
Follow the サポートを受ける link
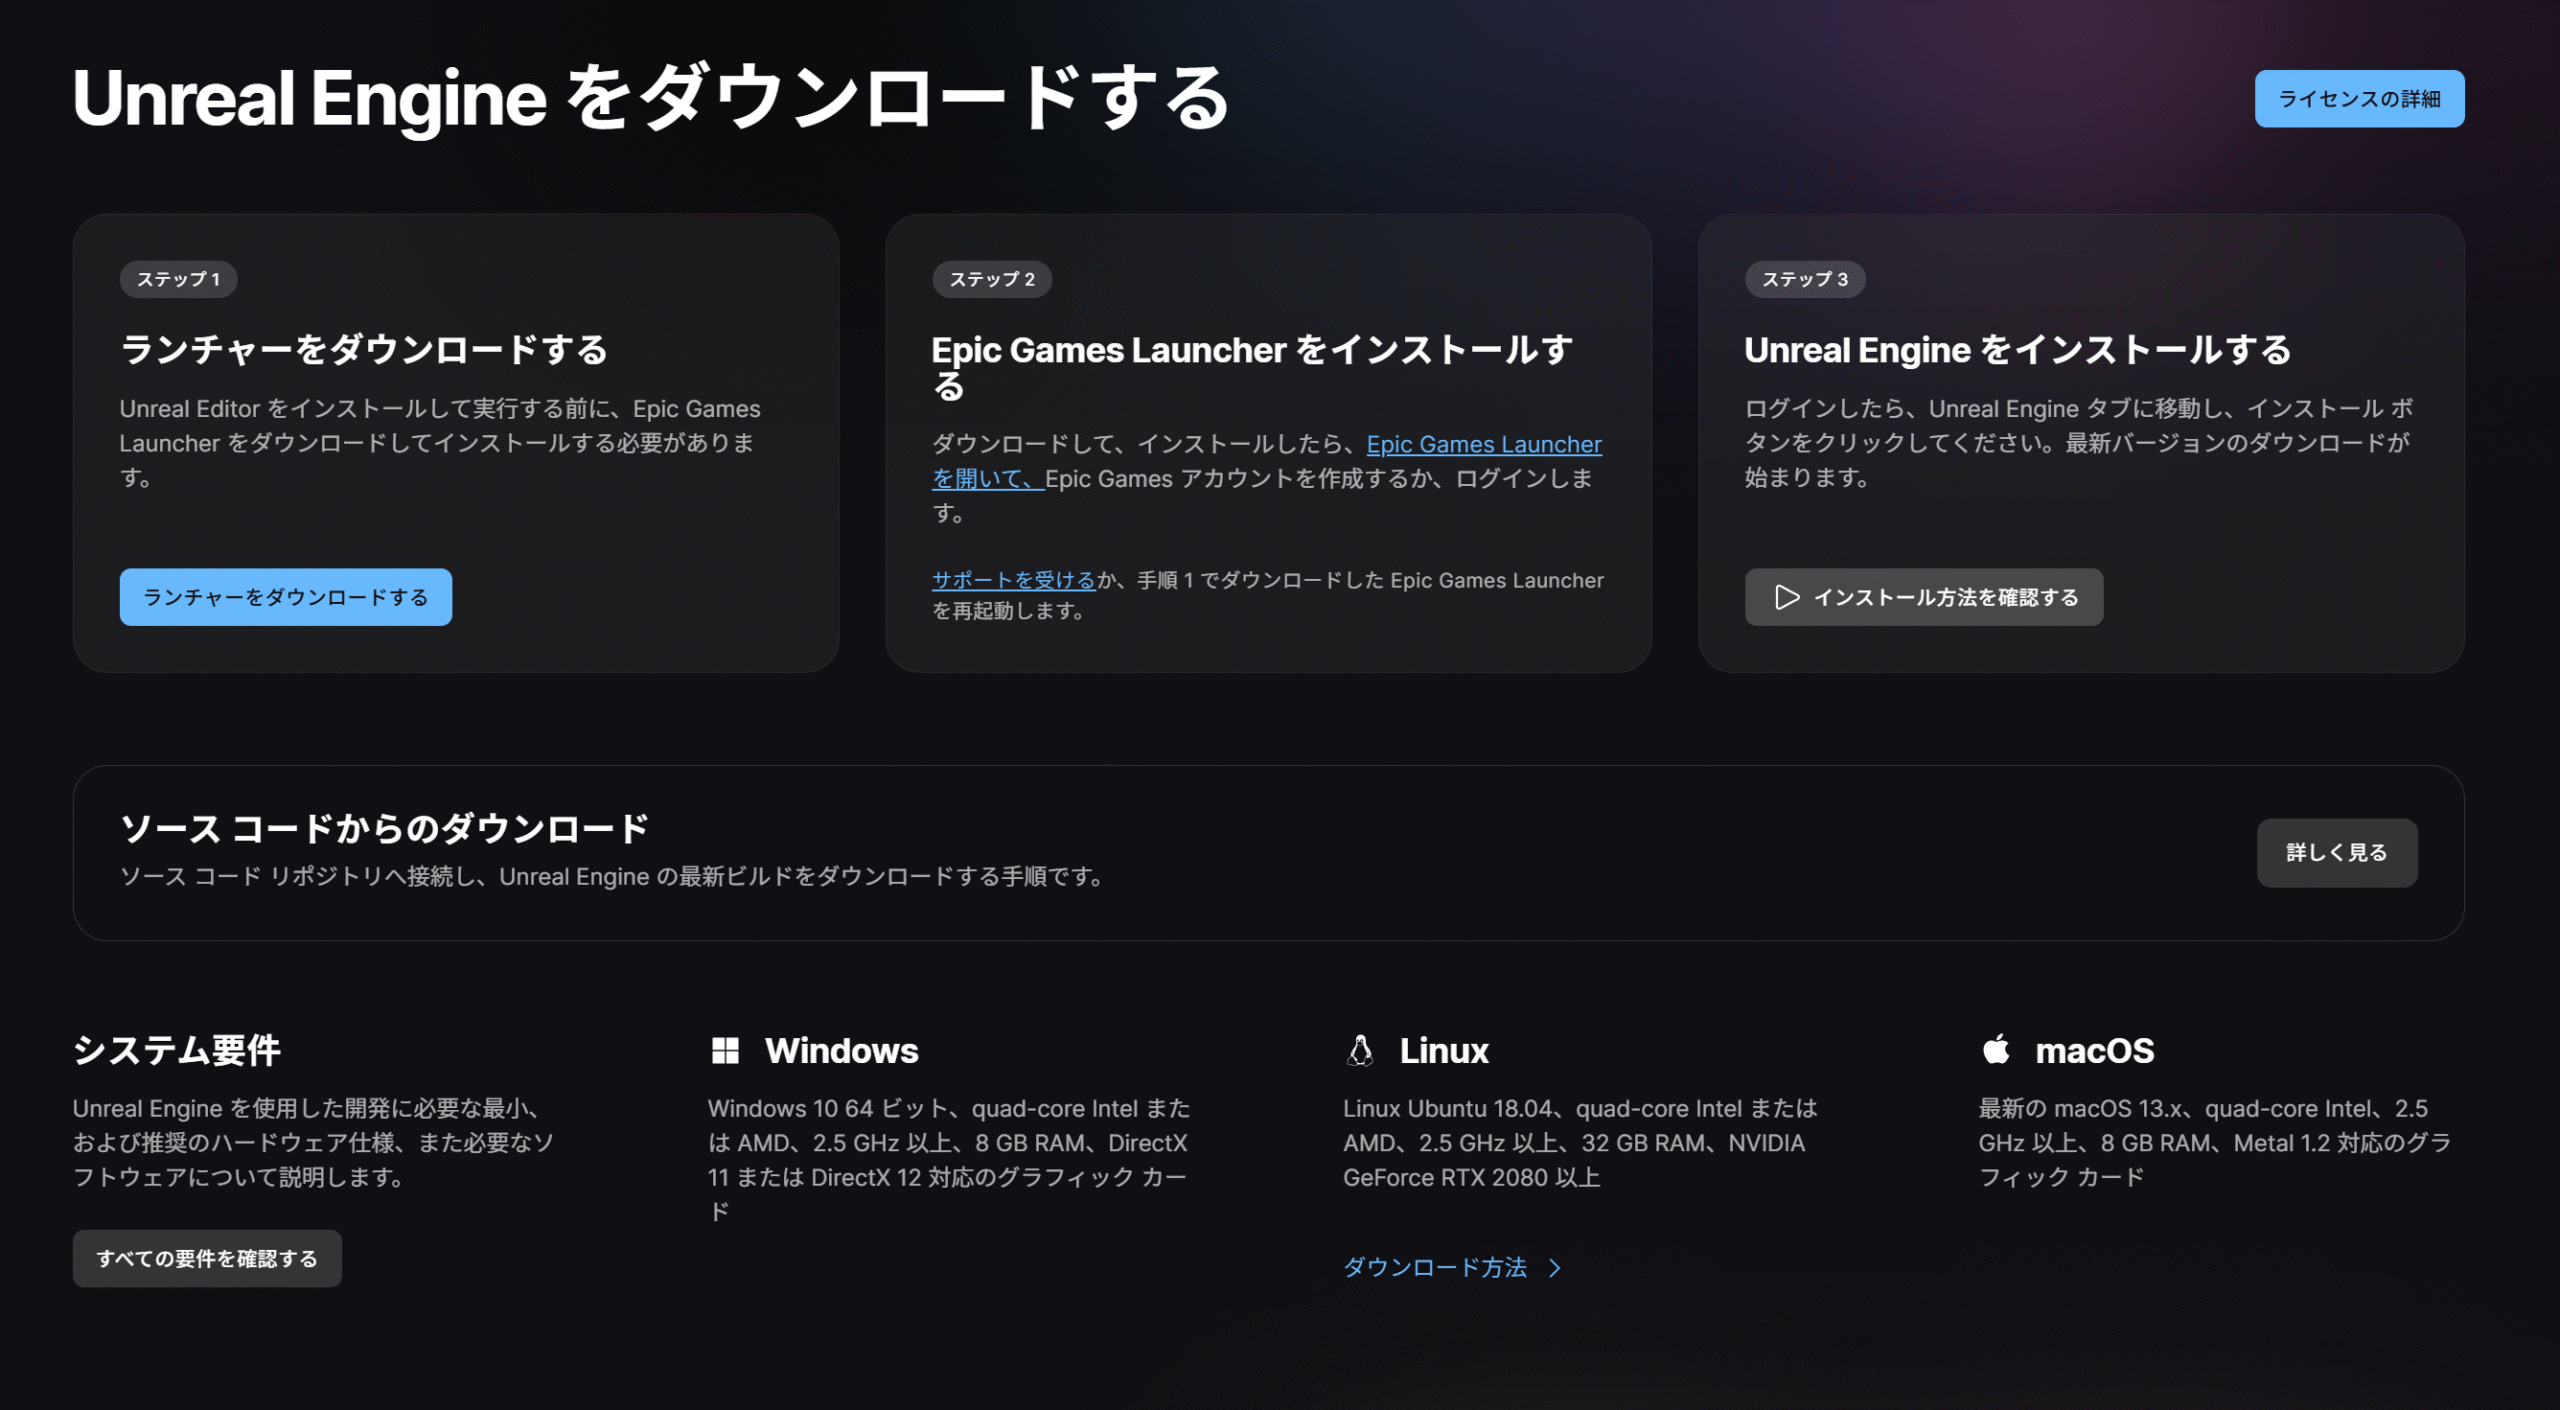pos(1014,580)
